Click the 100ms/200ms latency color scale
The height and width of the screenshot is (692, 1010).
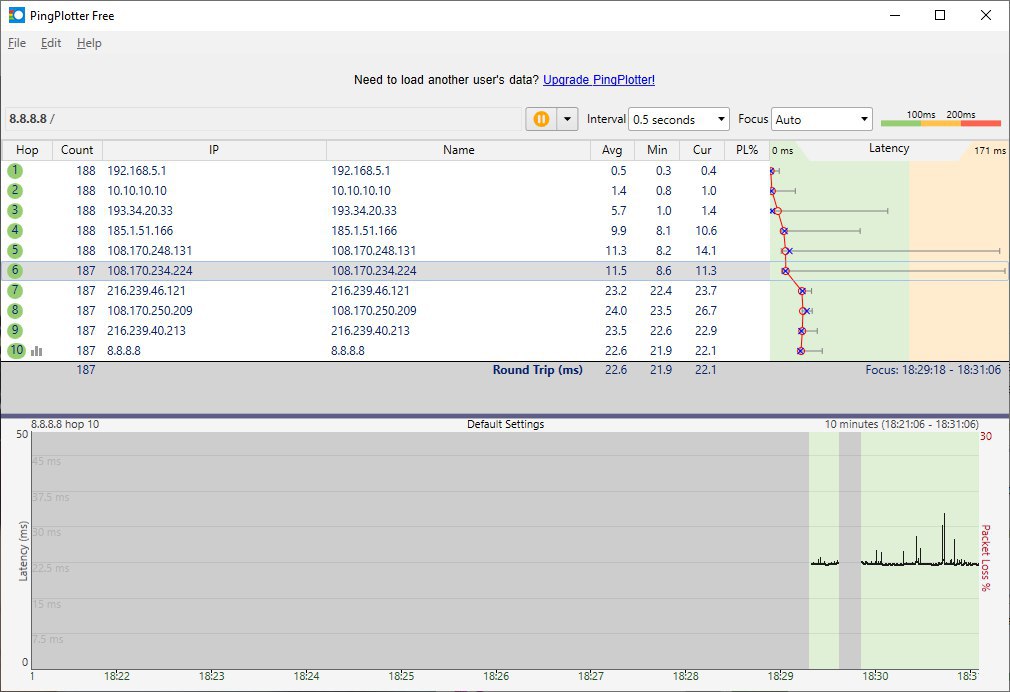pos(941,119)
